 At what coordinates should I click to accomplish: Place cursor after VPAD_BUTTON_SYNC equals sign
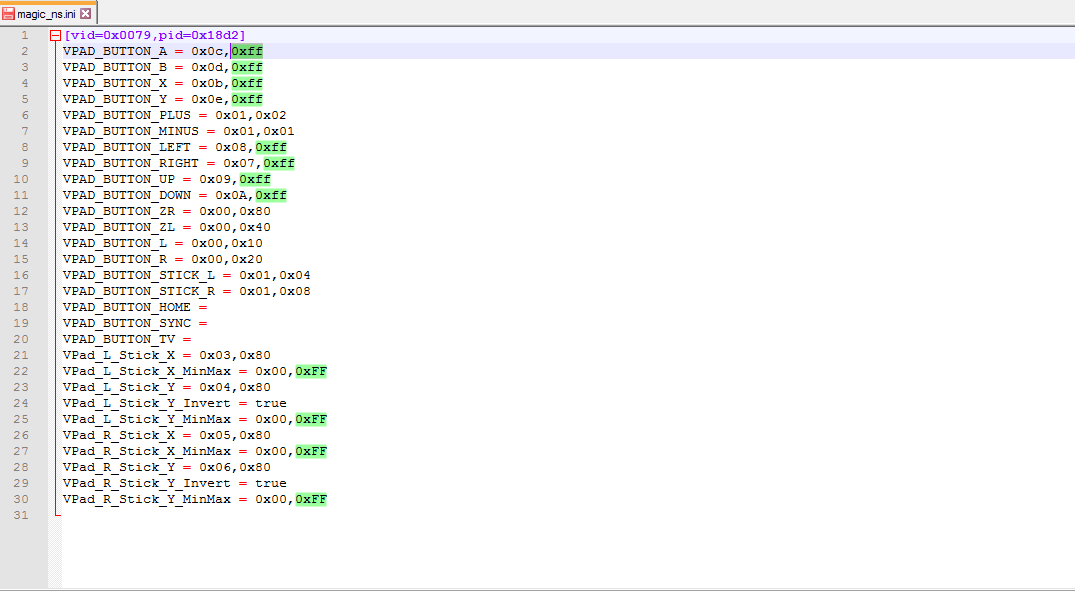click(208, 323)
